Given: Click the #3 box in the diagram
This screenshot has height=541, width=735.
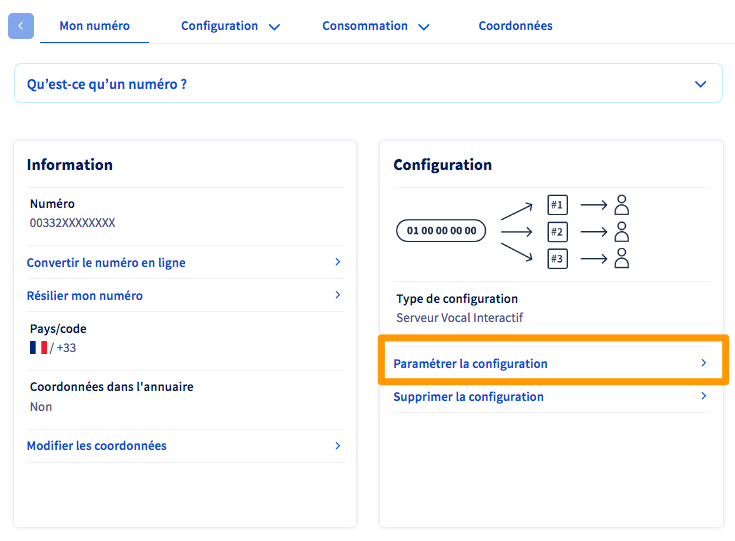Looking at the screenshot, I should 558,258.
